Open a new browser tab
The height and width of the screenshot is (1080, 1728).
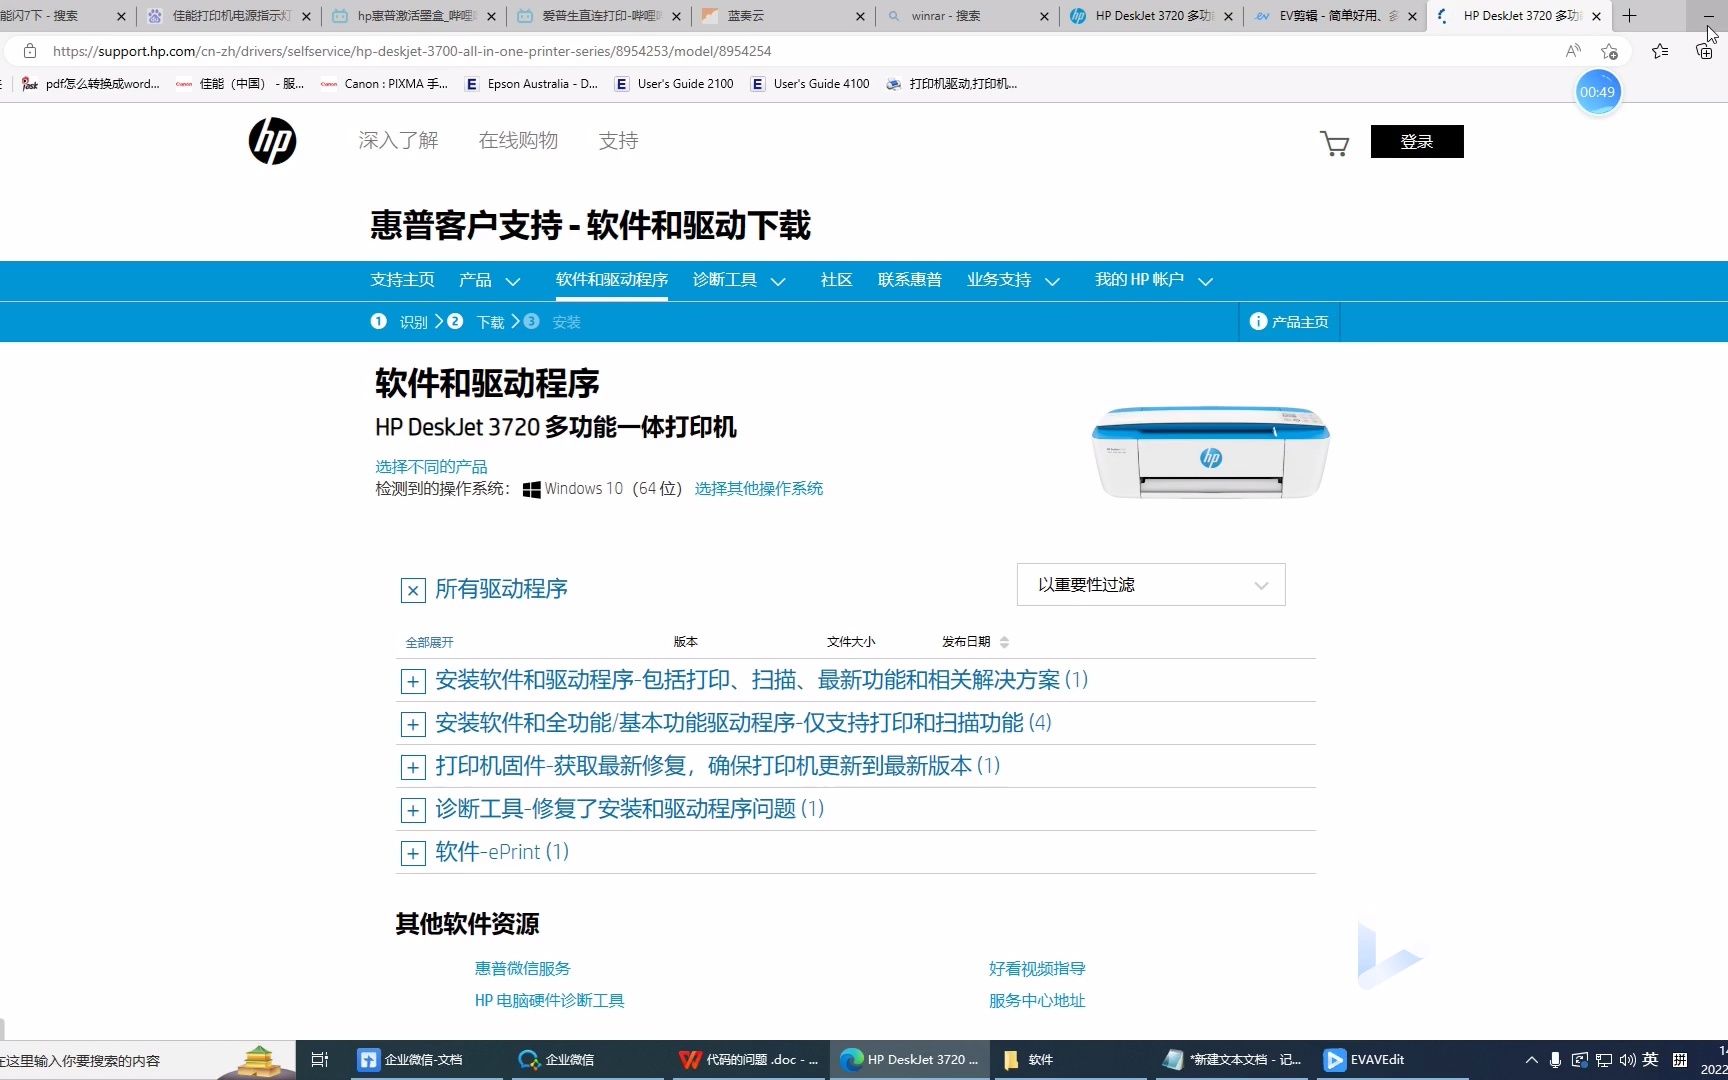[1629, 15]
